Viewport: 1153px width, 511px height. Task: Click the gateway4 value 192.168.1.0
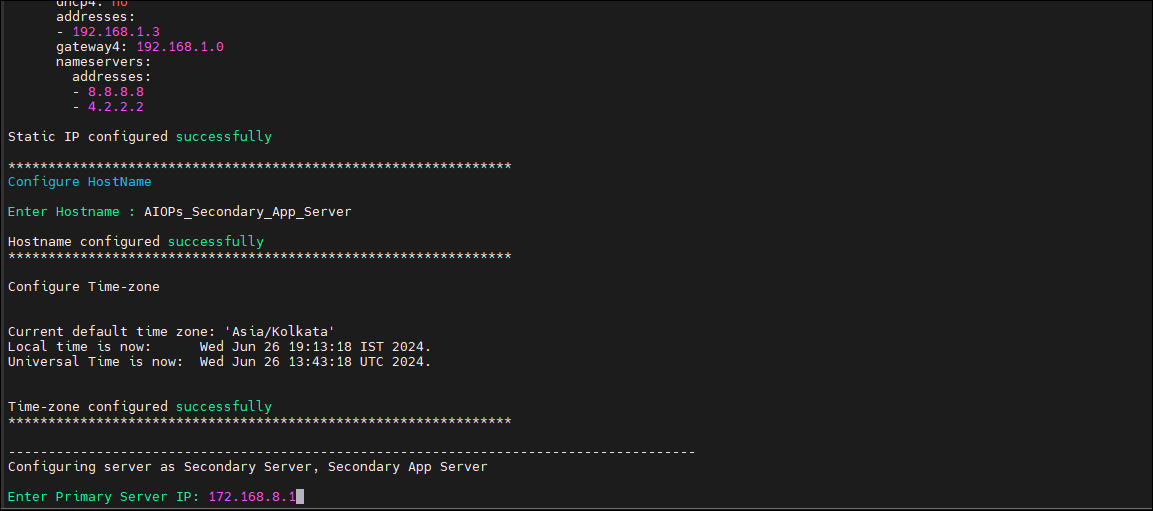point(180,47)
